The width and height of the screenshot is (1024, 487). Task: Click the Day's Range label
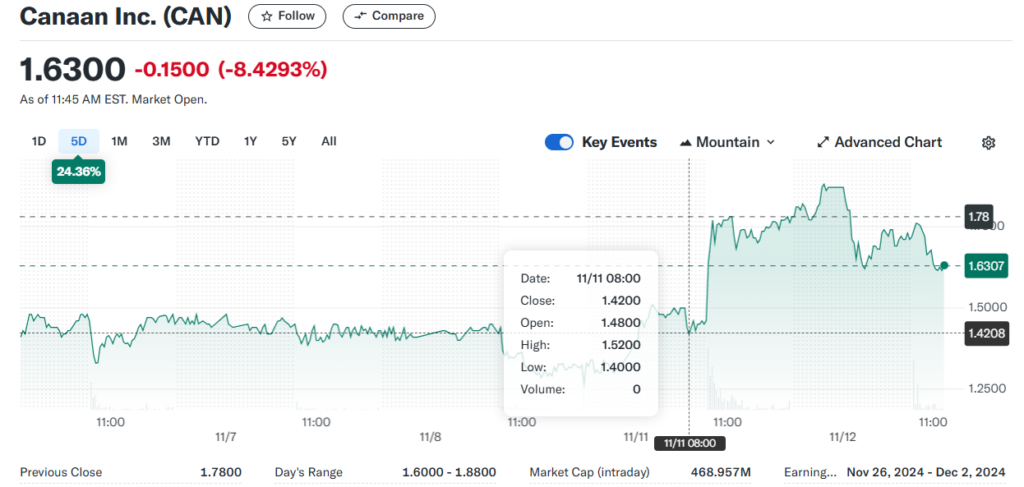pos(308,472)
